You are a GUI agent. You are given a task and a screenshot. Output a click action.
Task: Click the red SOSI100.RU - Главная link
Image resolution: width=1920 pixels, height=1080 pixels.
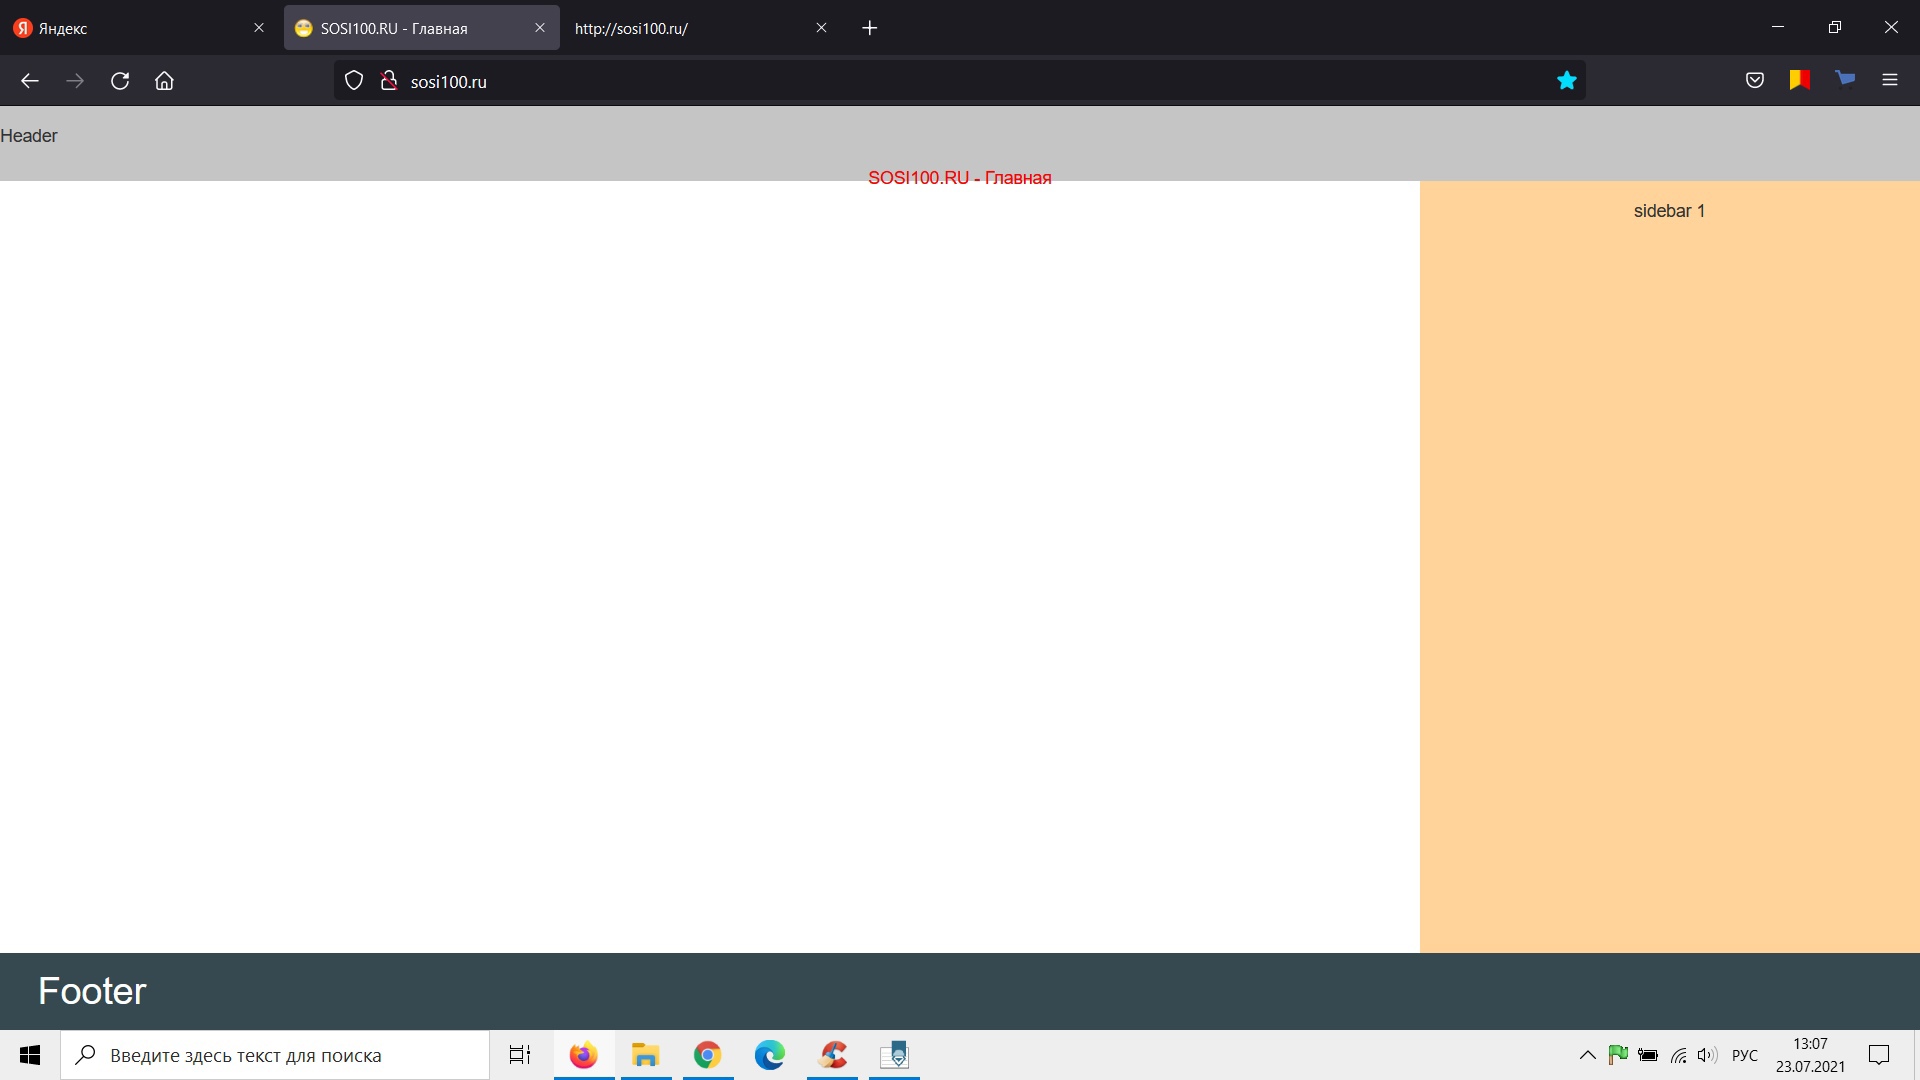(x=959, y=178)
